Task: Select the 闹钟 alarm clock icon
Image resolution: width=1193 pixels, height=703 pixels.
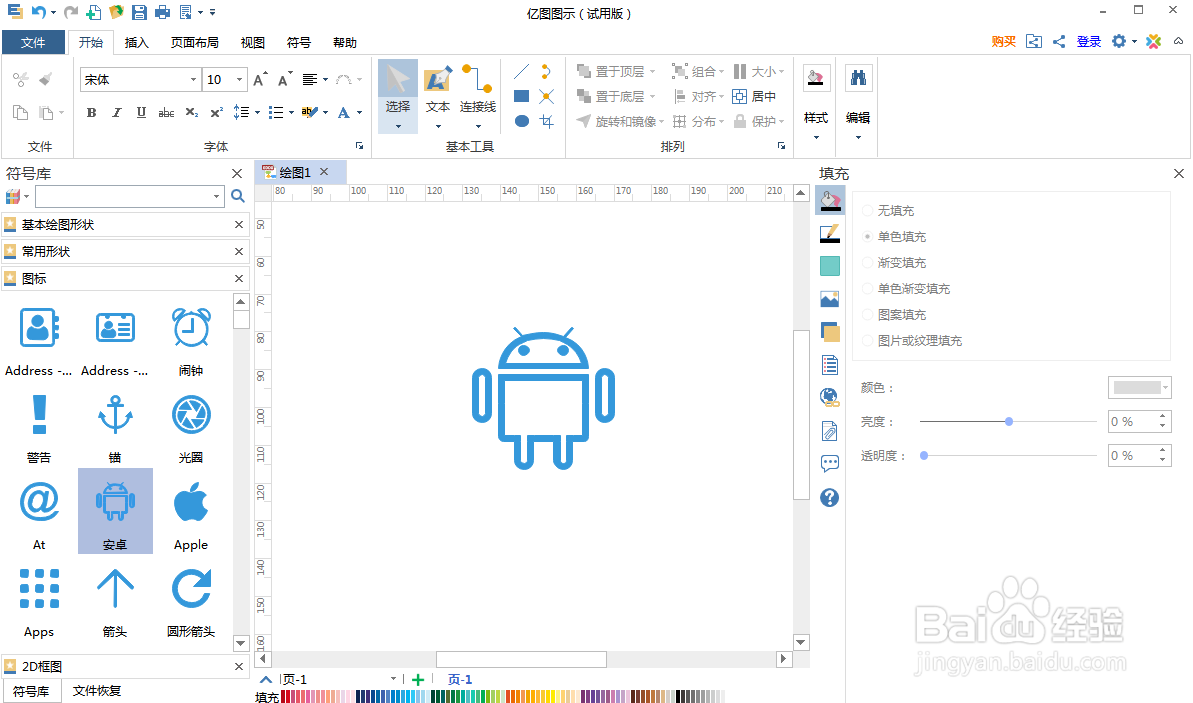Action: coord(191,337)
